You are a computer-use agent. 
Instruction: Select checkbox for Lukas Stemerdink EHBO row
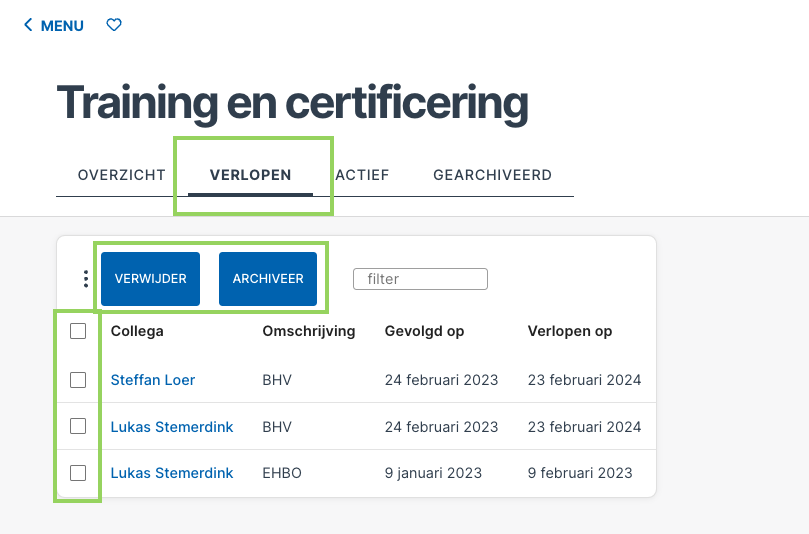click(78, 473)
